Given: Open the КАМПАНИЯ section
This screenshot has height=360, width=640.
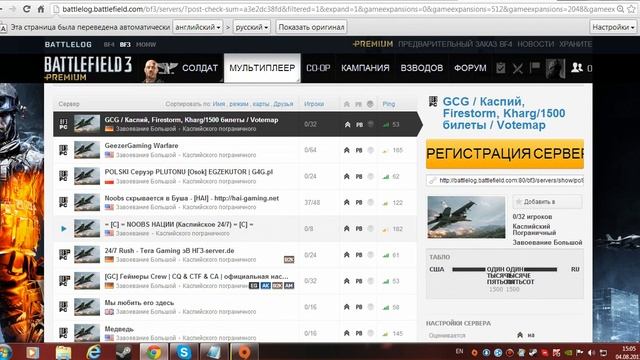Looking at the screenshot, I should point(365,68).
